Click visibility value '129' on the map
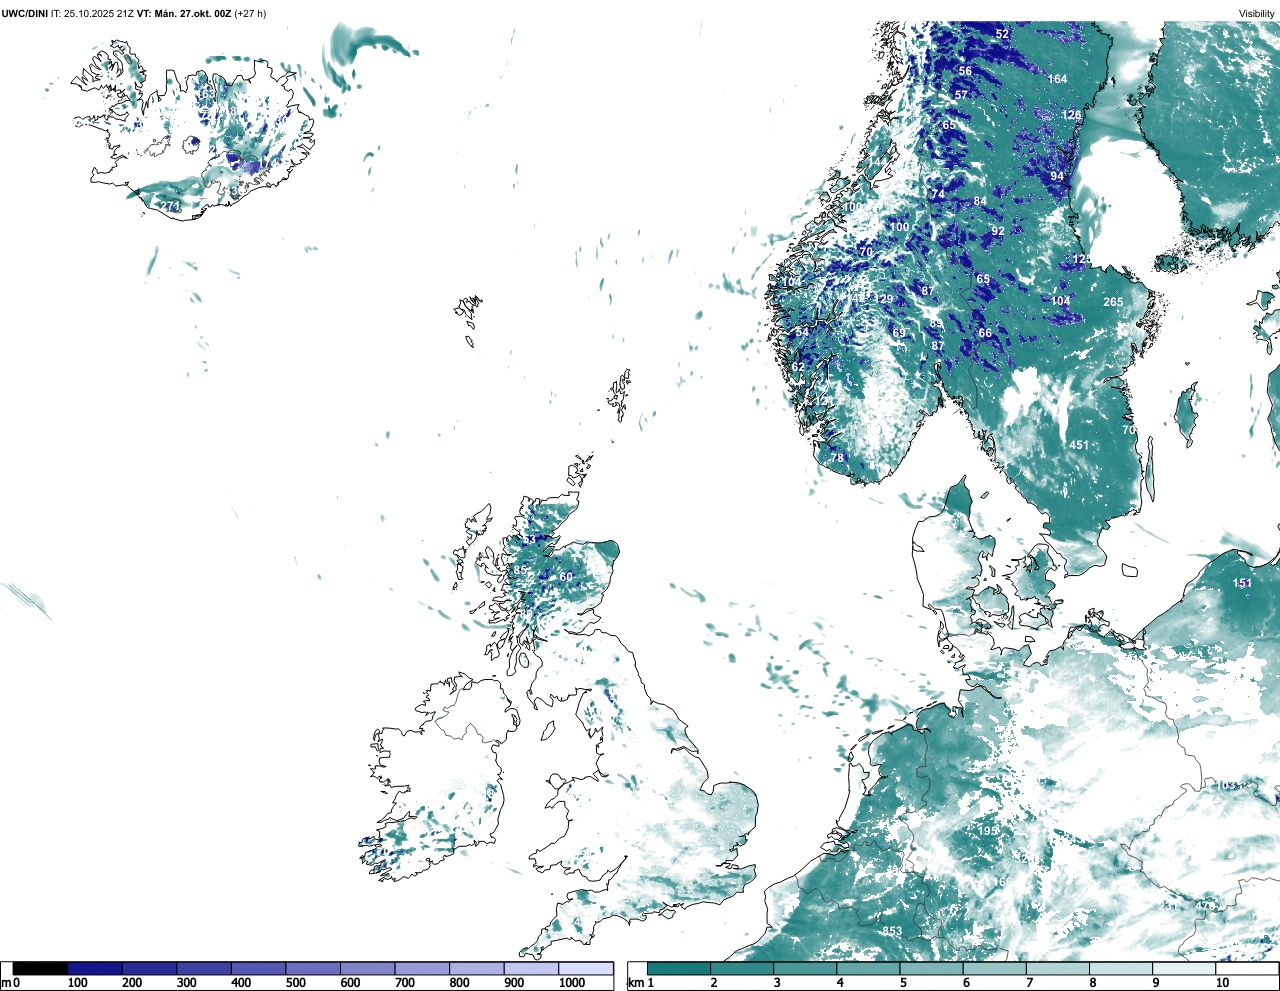1280x991 pixels. point(884,300)
